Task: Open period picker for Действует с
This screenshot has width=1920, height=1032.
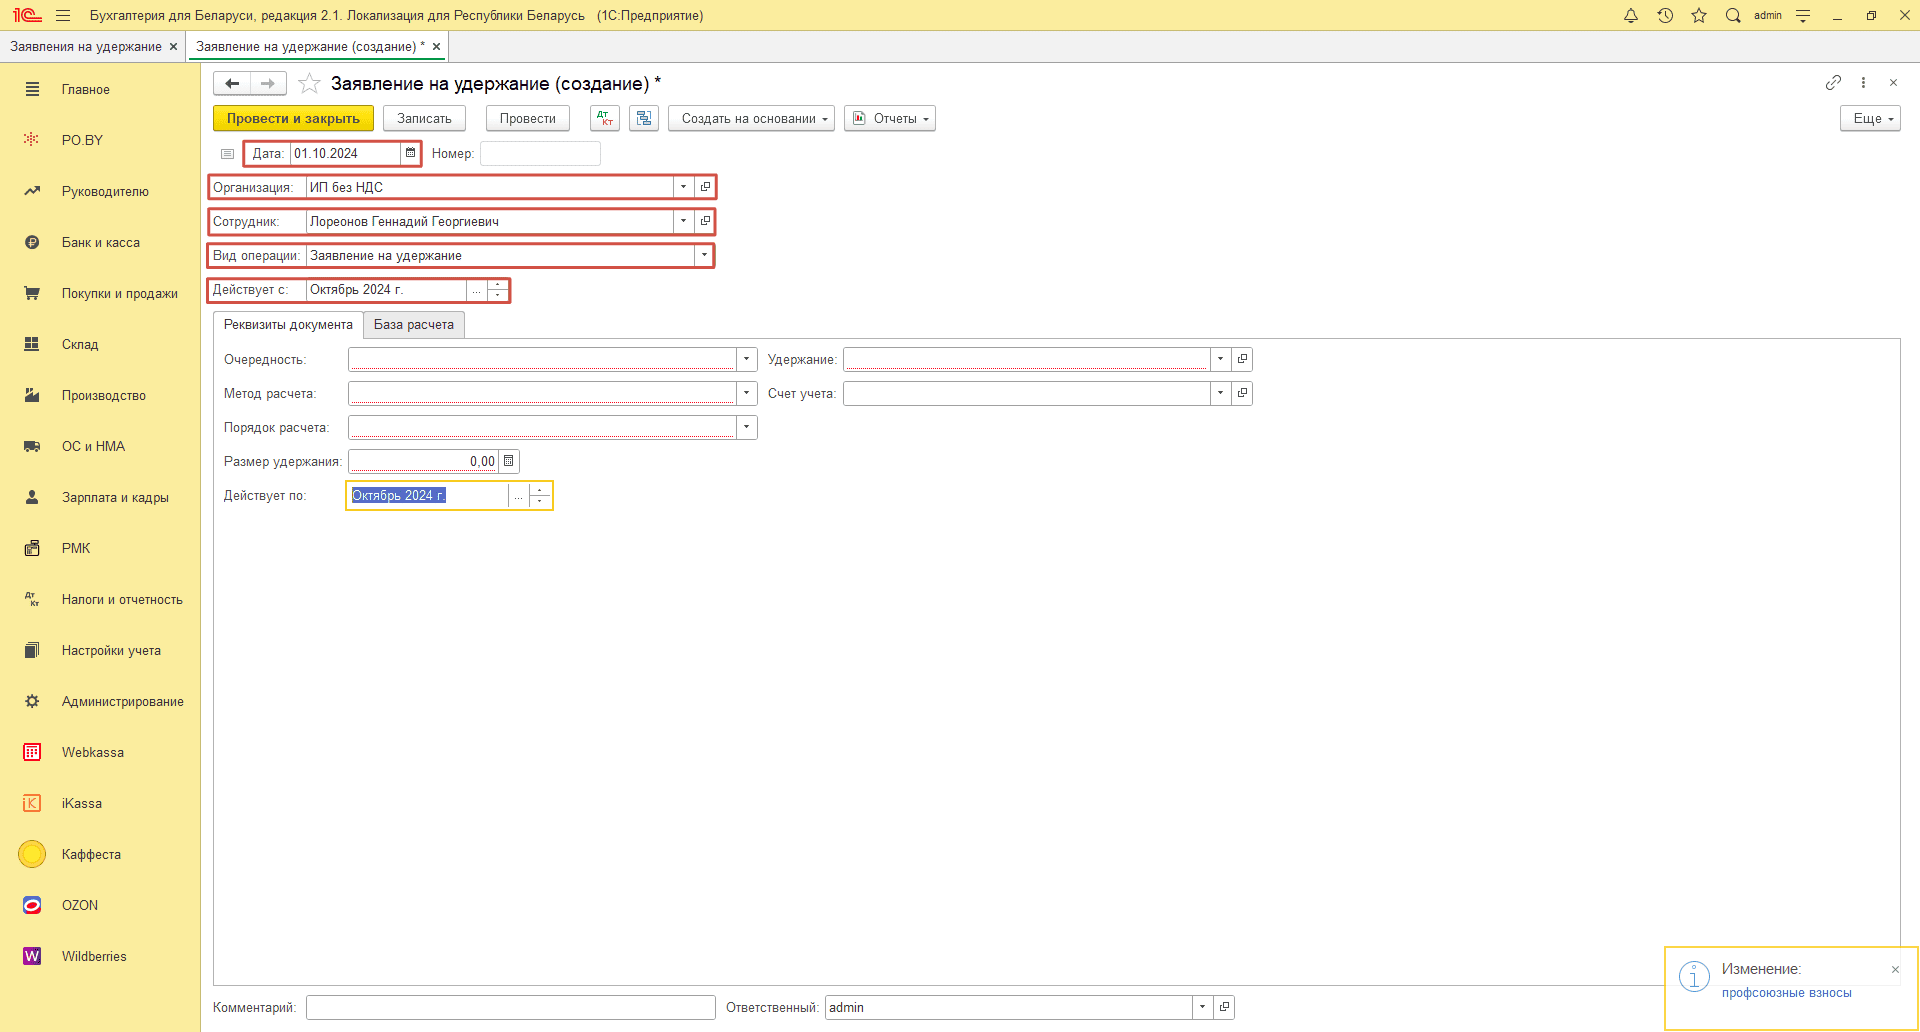Action: tap(476, 290)
